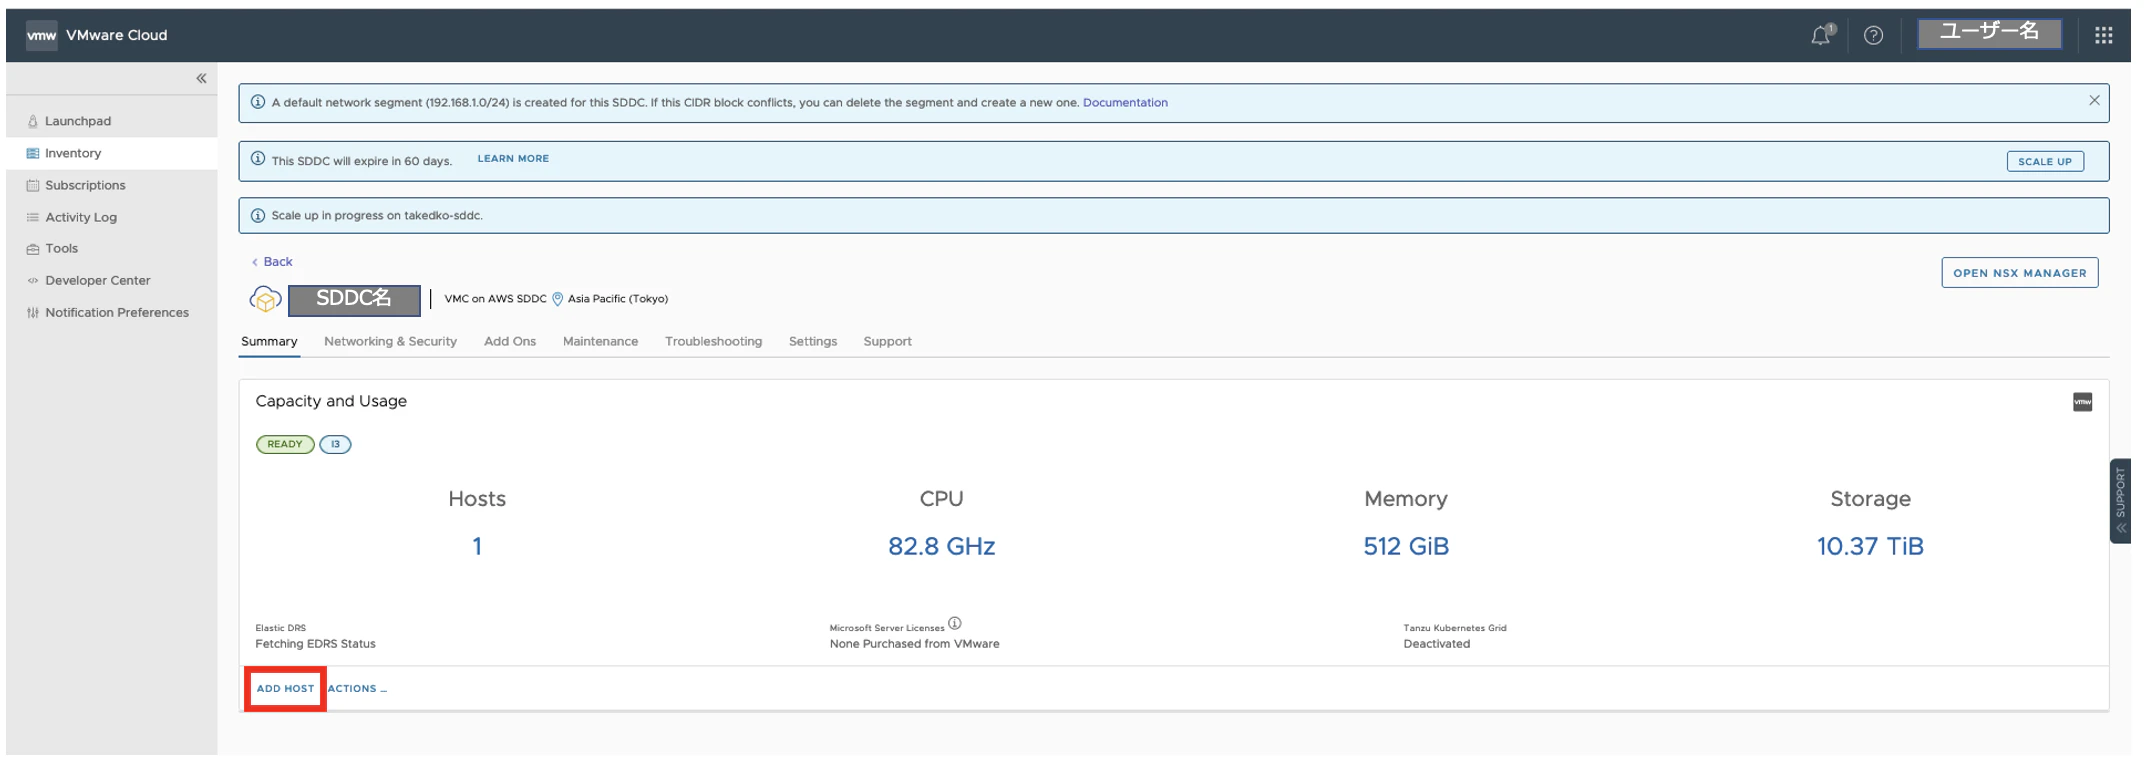Expand the SUPPORT side panel

(2120, 500)
